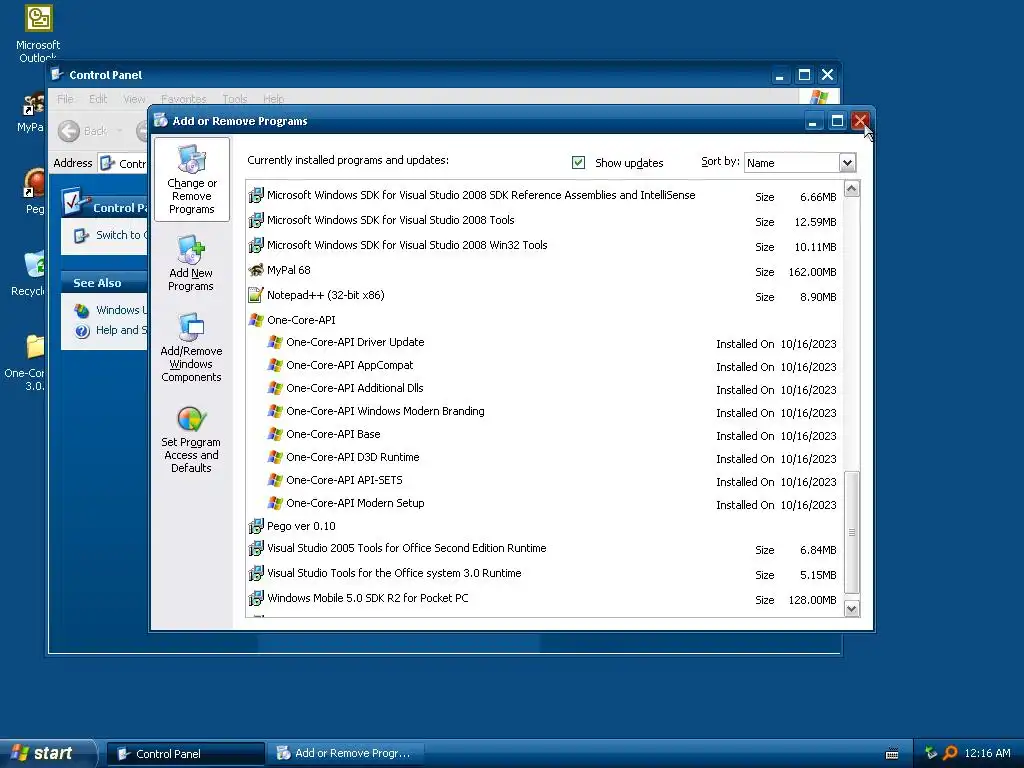Select 'Visual Studio 2005 Tools for Office Second Edition Runtime'

(x=407, y=548)
